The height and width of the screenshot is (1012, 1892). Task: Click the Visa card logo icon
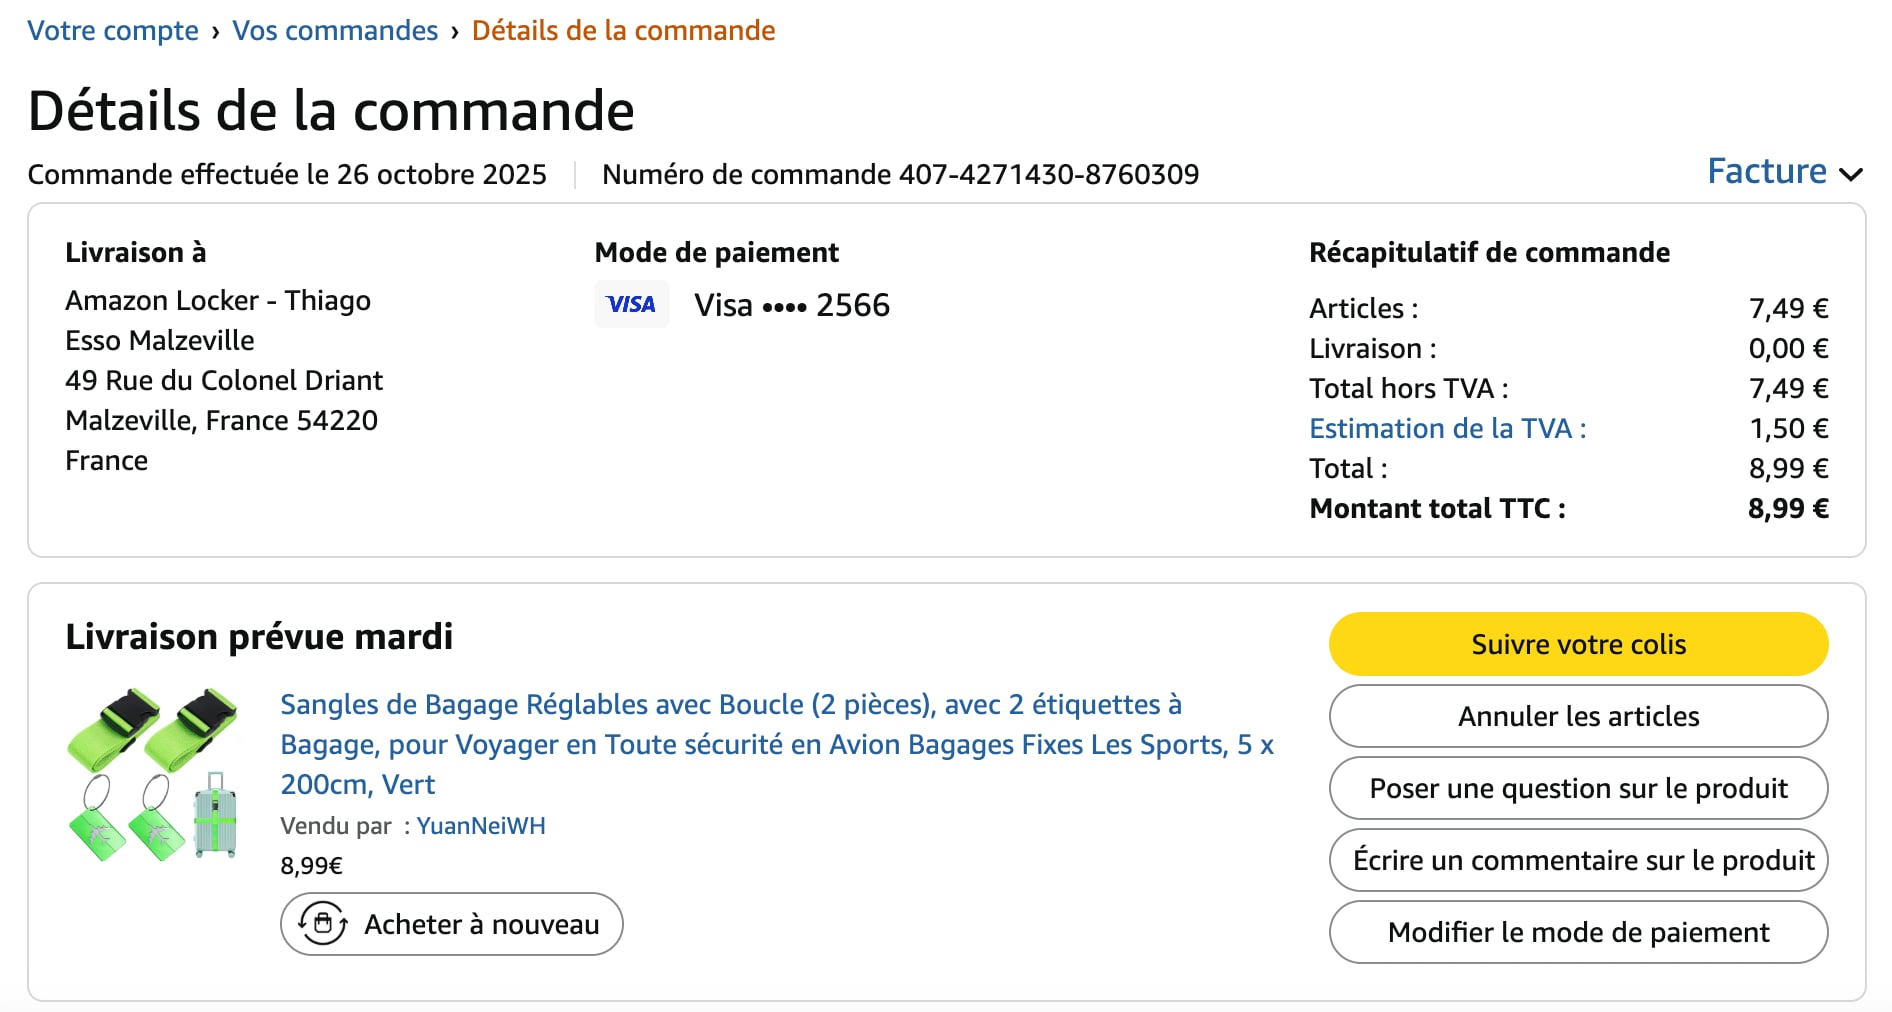tap(631, 305)
